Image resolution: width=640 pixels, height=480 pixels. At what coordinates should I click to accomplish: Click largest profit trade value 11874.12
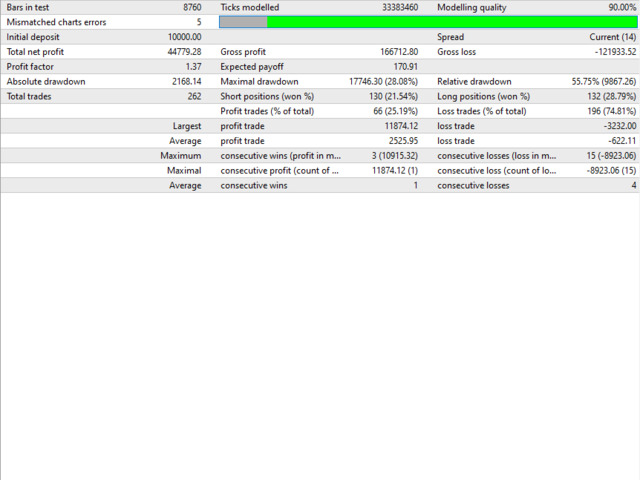pos(401,126)
